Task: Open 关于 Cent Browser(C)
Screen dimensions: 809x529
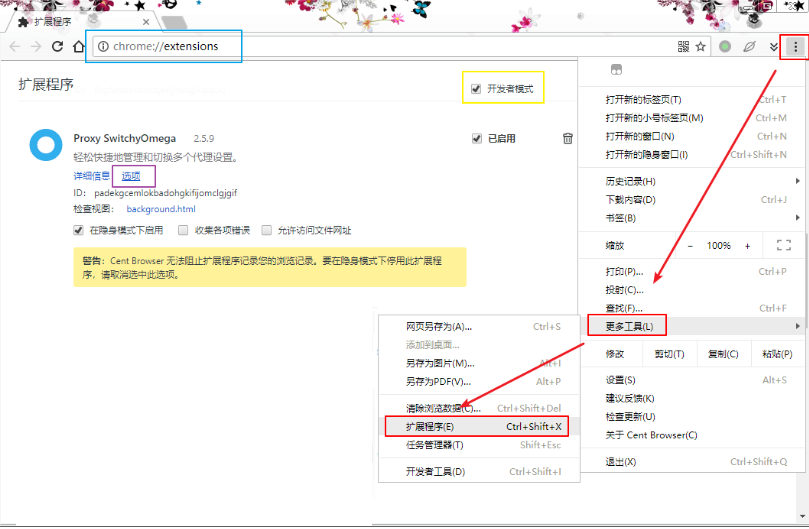Action: pos(691,435)
